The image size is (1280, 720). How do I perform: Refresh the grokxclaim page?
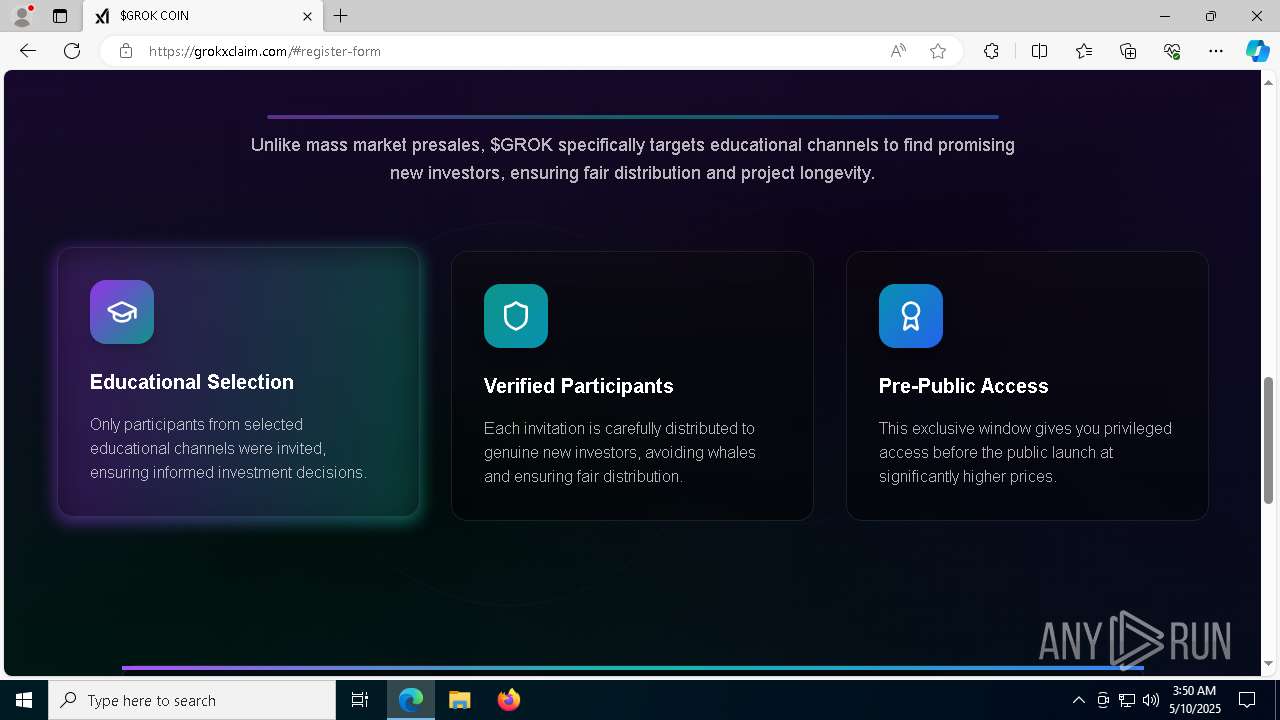coord(72,51)
